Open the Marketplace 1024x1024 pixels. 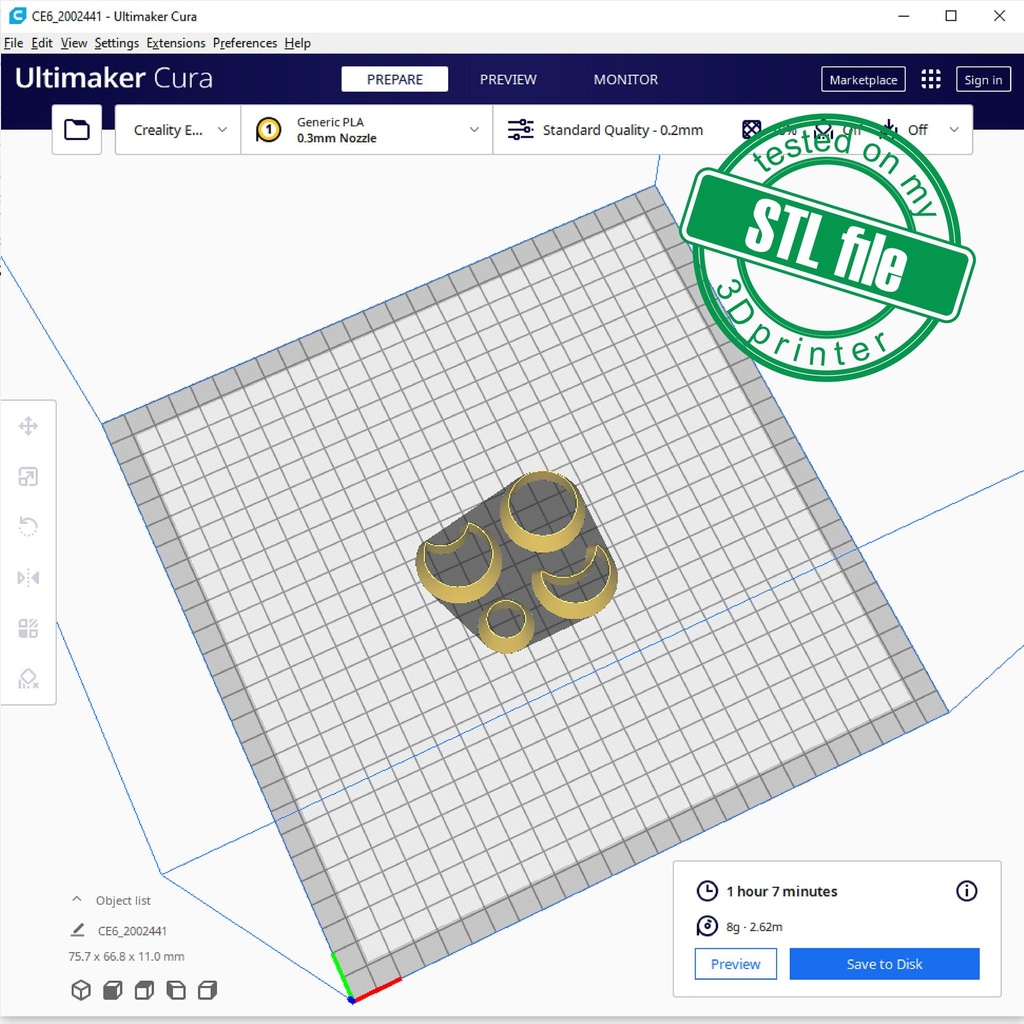click(x=863, y=80)
